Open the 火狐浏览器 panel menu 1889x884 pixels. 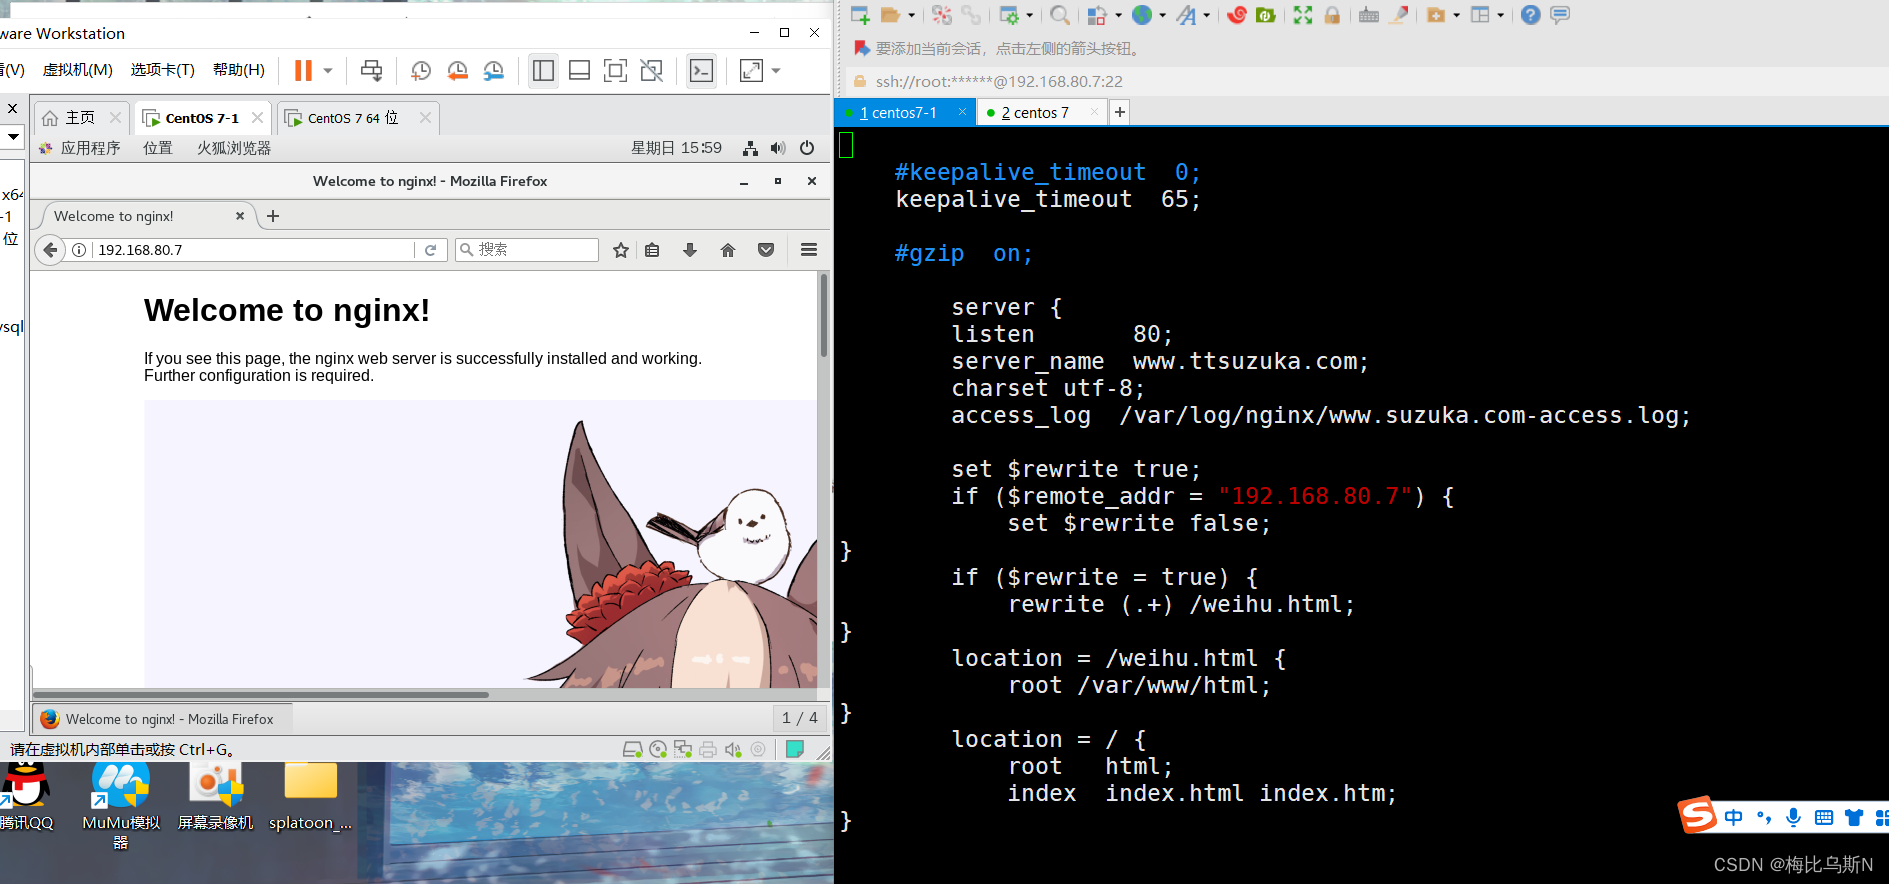point(234,148)
